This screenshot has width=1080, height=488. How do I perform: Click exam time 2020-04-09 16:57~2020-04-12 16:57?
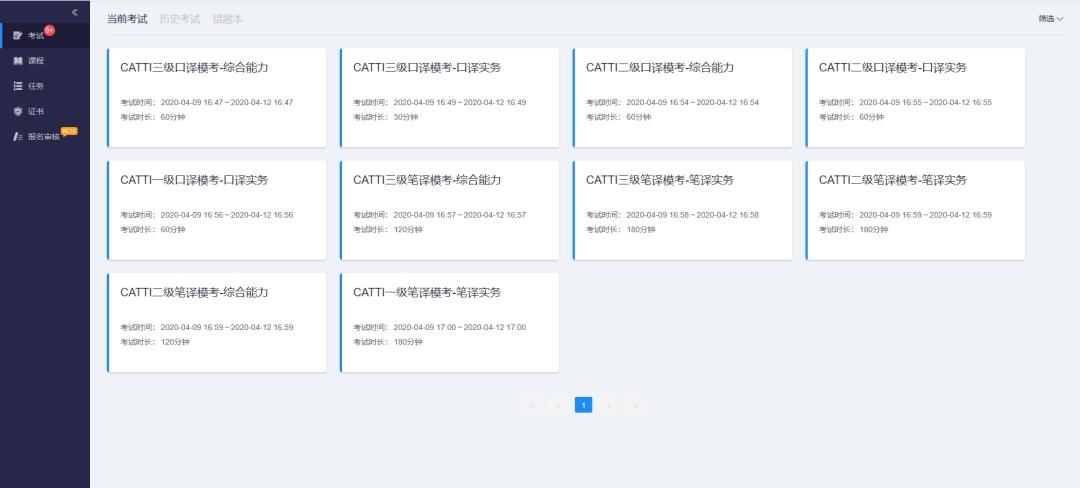[459, 215]
